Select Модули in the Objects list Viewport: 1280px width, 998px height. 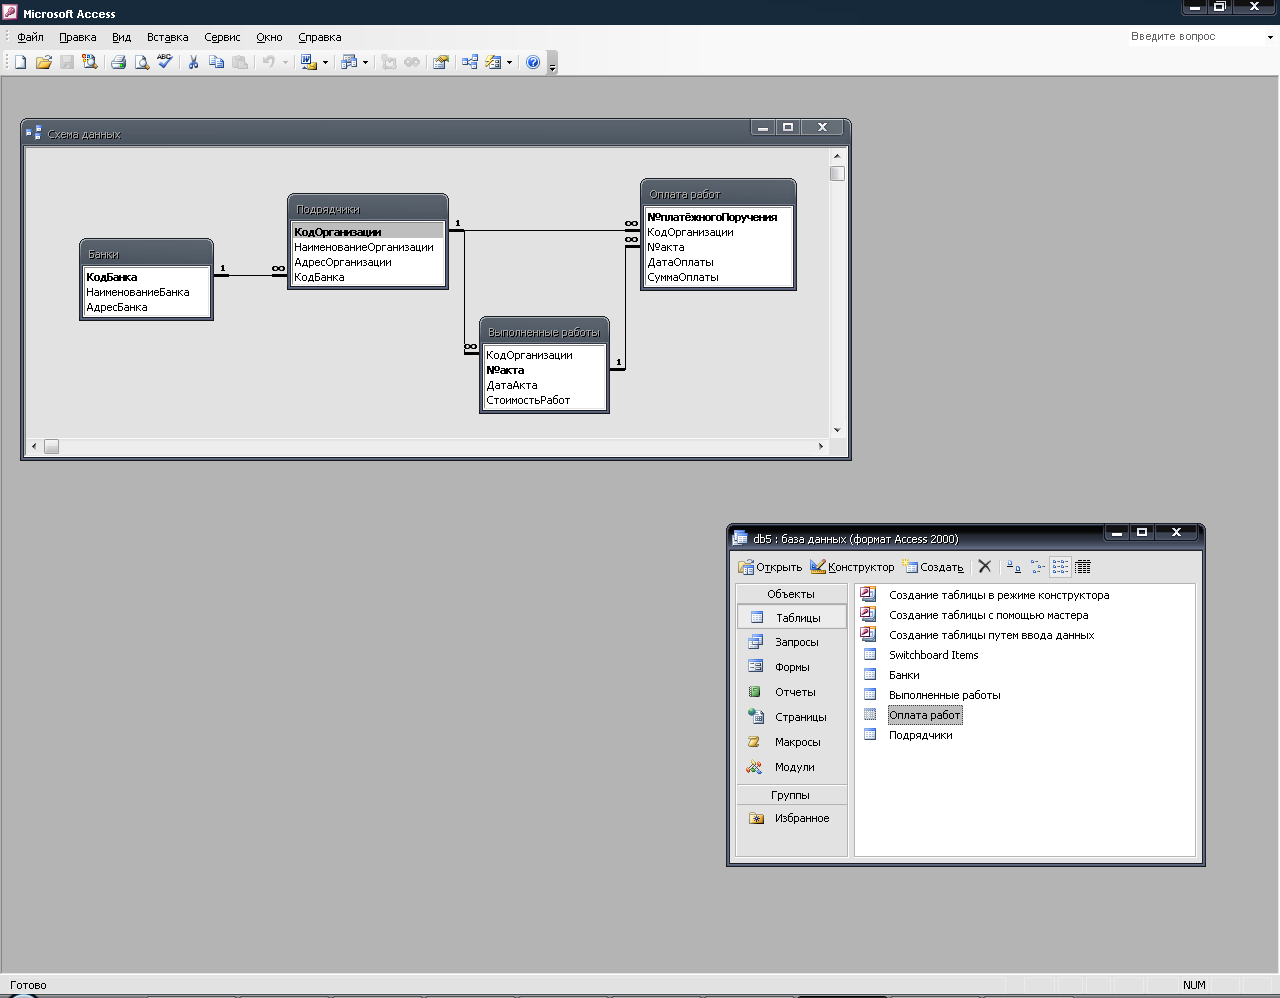(792, 767)
